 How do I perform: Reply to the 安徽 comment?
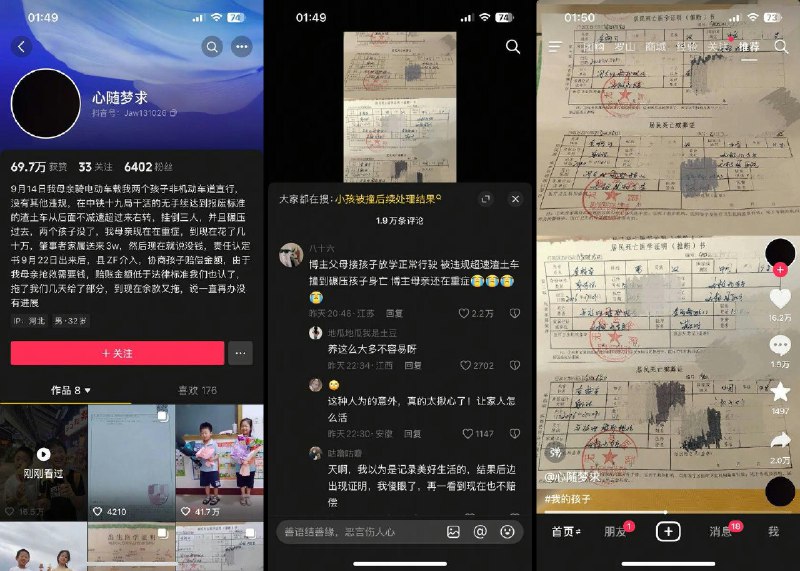click(413, 434)
